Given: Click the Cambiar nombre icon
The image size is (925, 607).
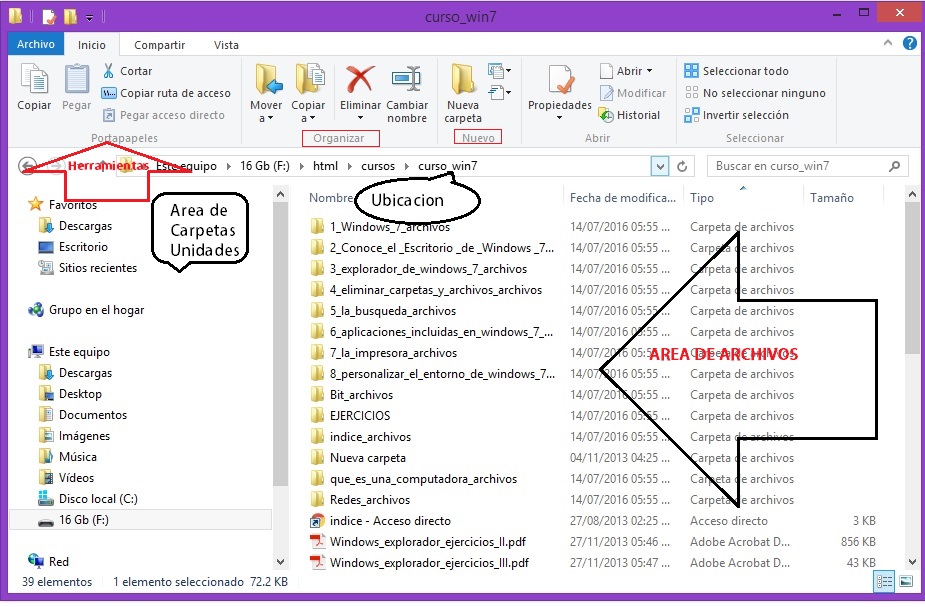Looking at the screenshot, I should point(407,80).
